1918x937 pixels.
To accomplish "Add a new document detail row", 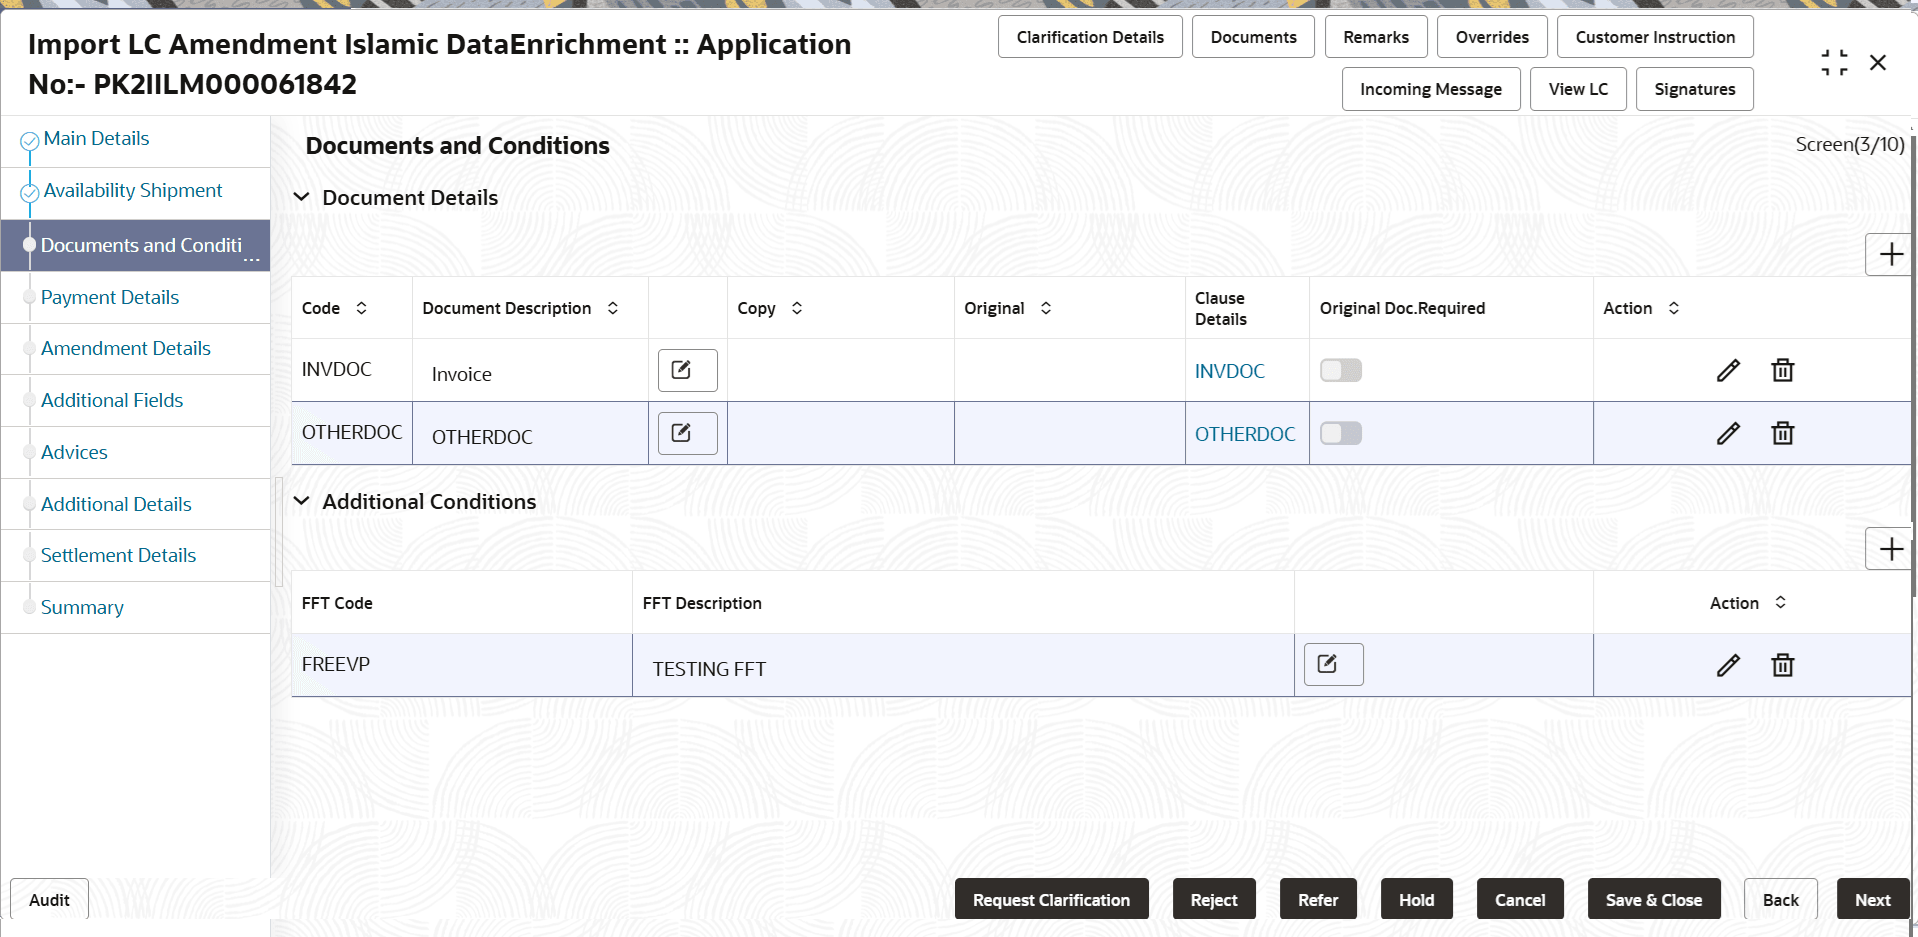I will tap(1891, 254).
